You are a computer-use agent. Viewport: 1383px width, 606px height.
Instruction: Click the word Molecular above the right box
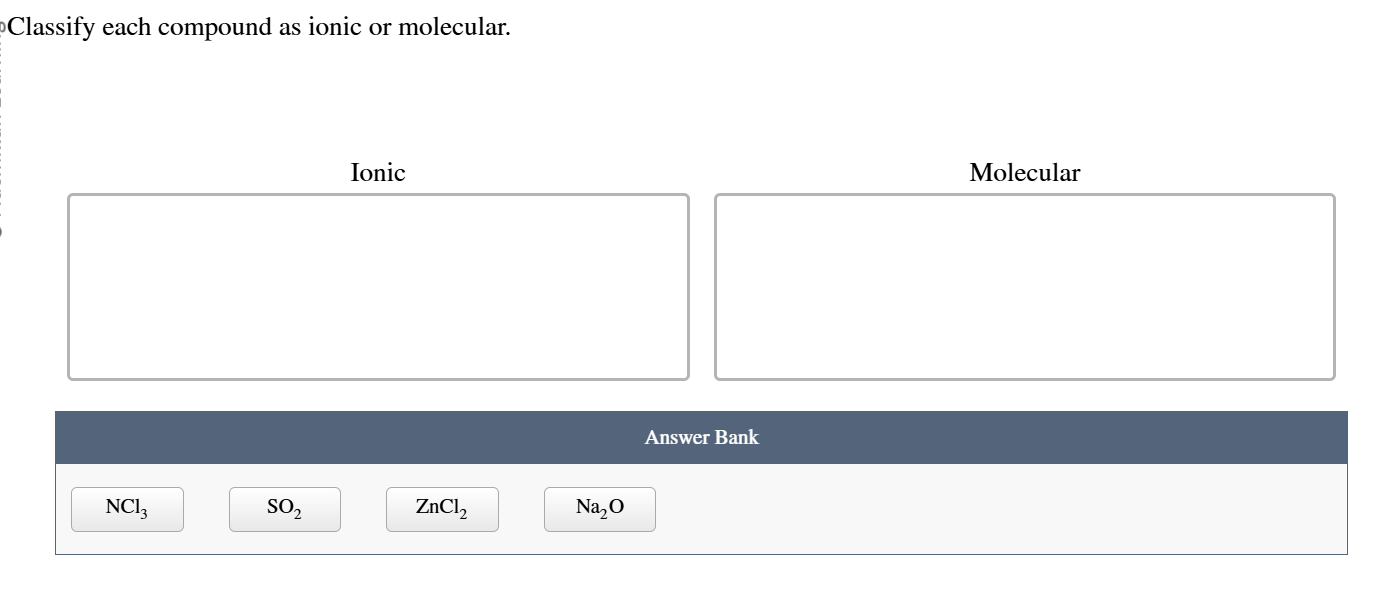pos(1024,172)
